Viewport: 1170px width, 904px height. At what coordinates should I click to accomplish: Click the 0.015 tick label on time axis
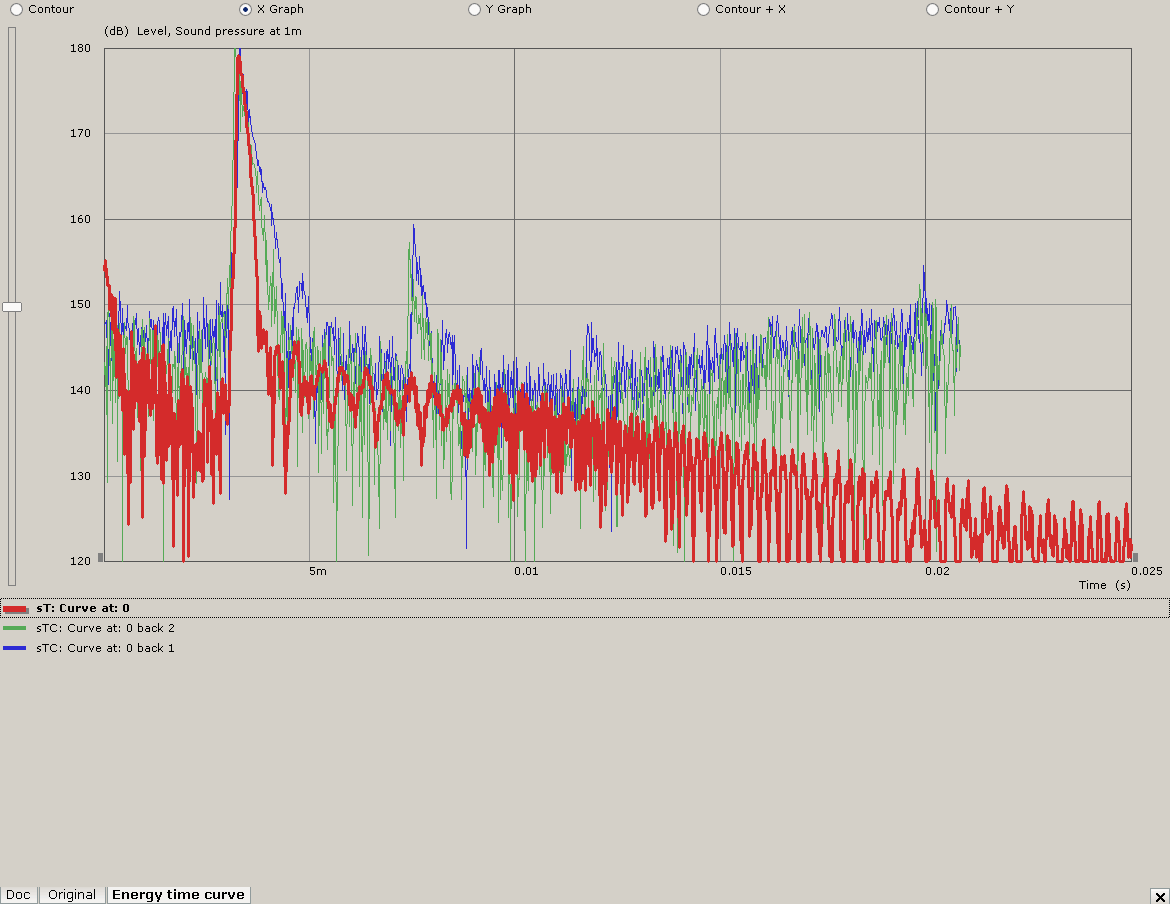coord(736,571)
